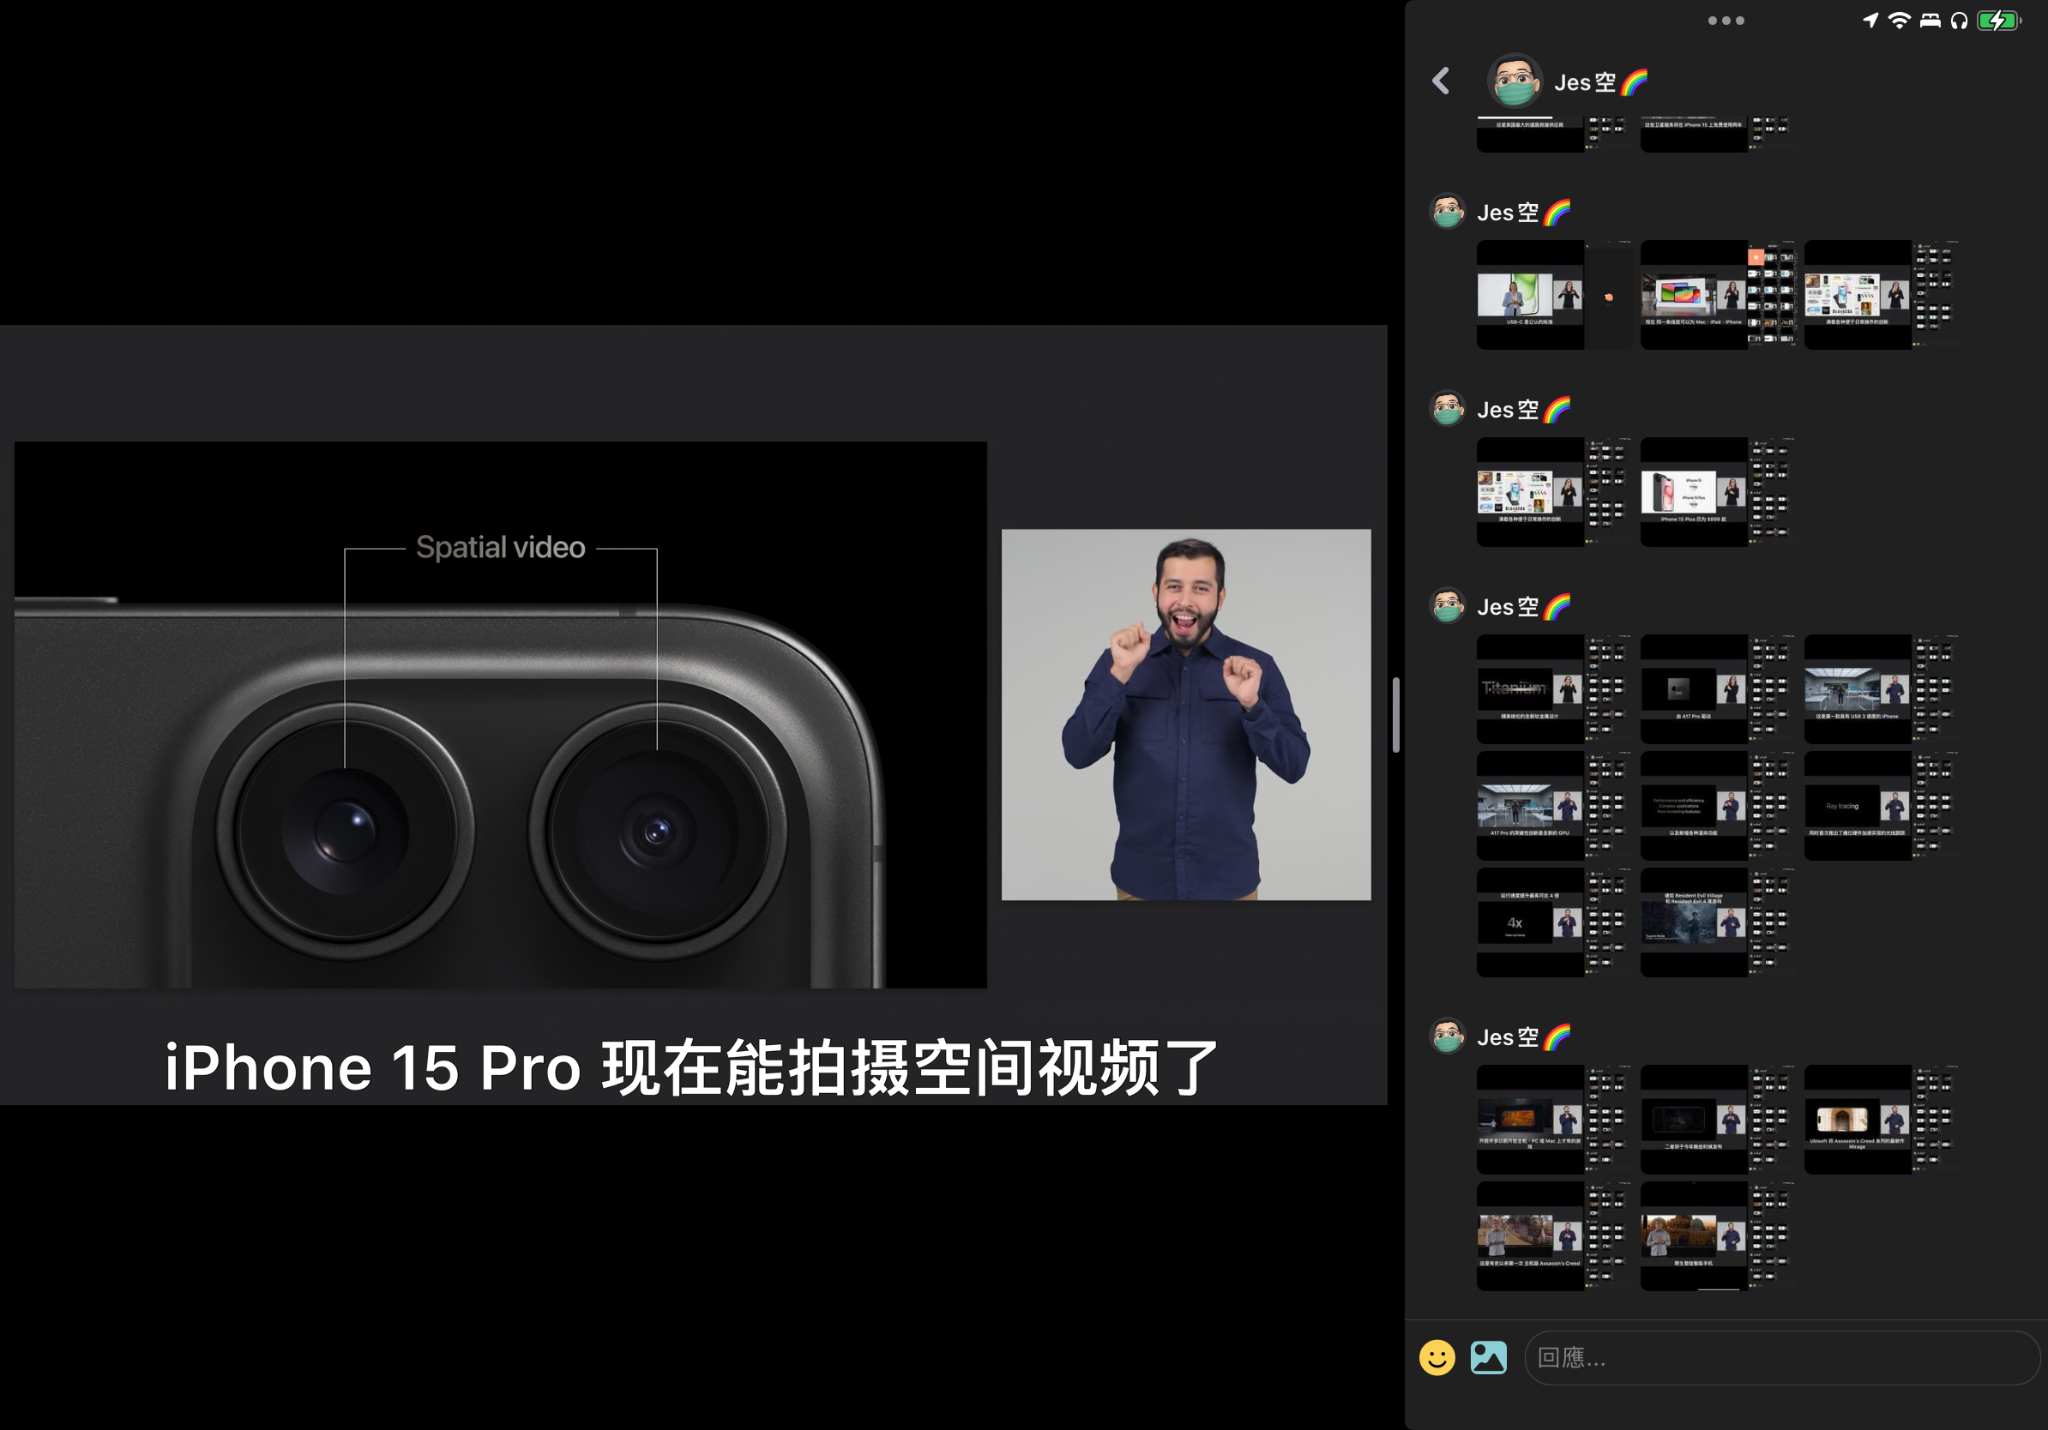Tap the sleep focus bed icon
2048x1430 pixels.
pos(1930,20)
